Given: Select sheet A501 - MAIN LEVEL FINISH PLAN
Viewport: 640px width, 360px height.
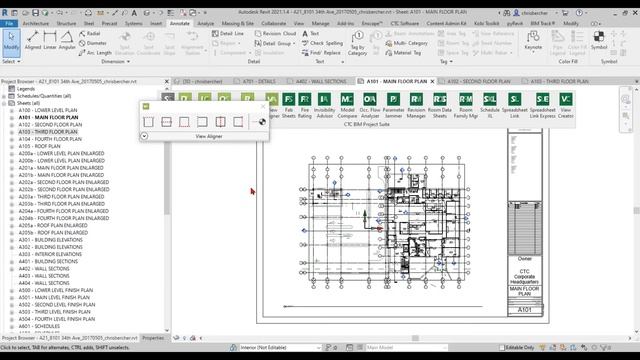Looking at the screenshot, I should (x=54, y=298).
